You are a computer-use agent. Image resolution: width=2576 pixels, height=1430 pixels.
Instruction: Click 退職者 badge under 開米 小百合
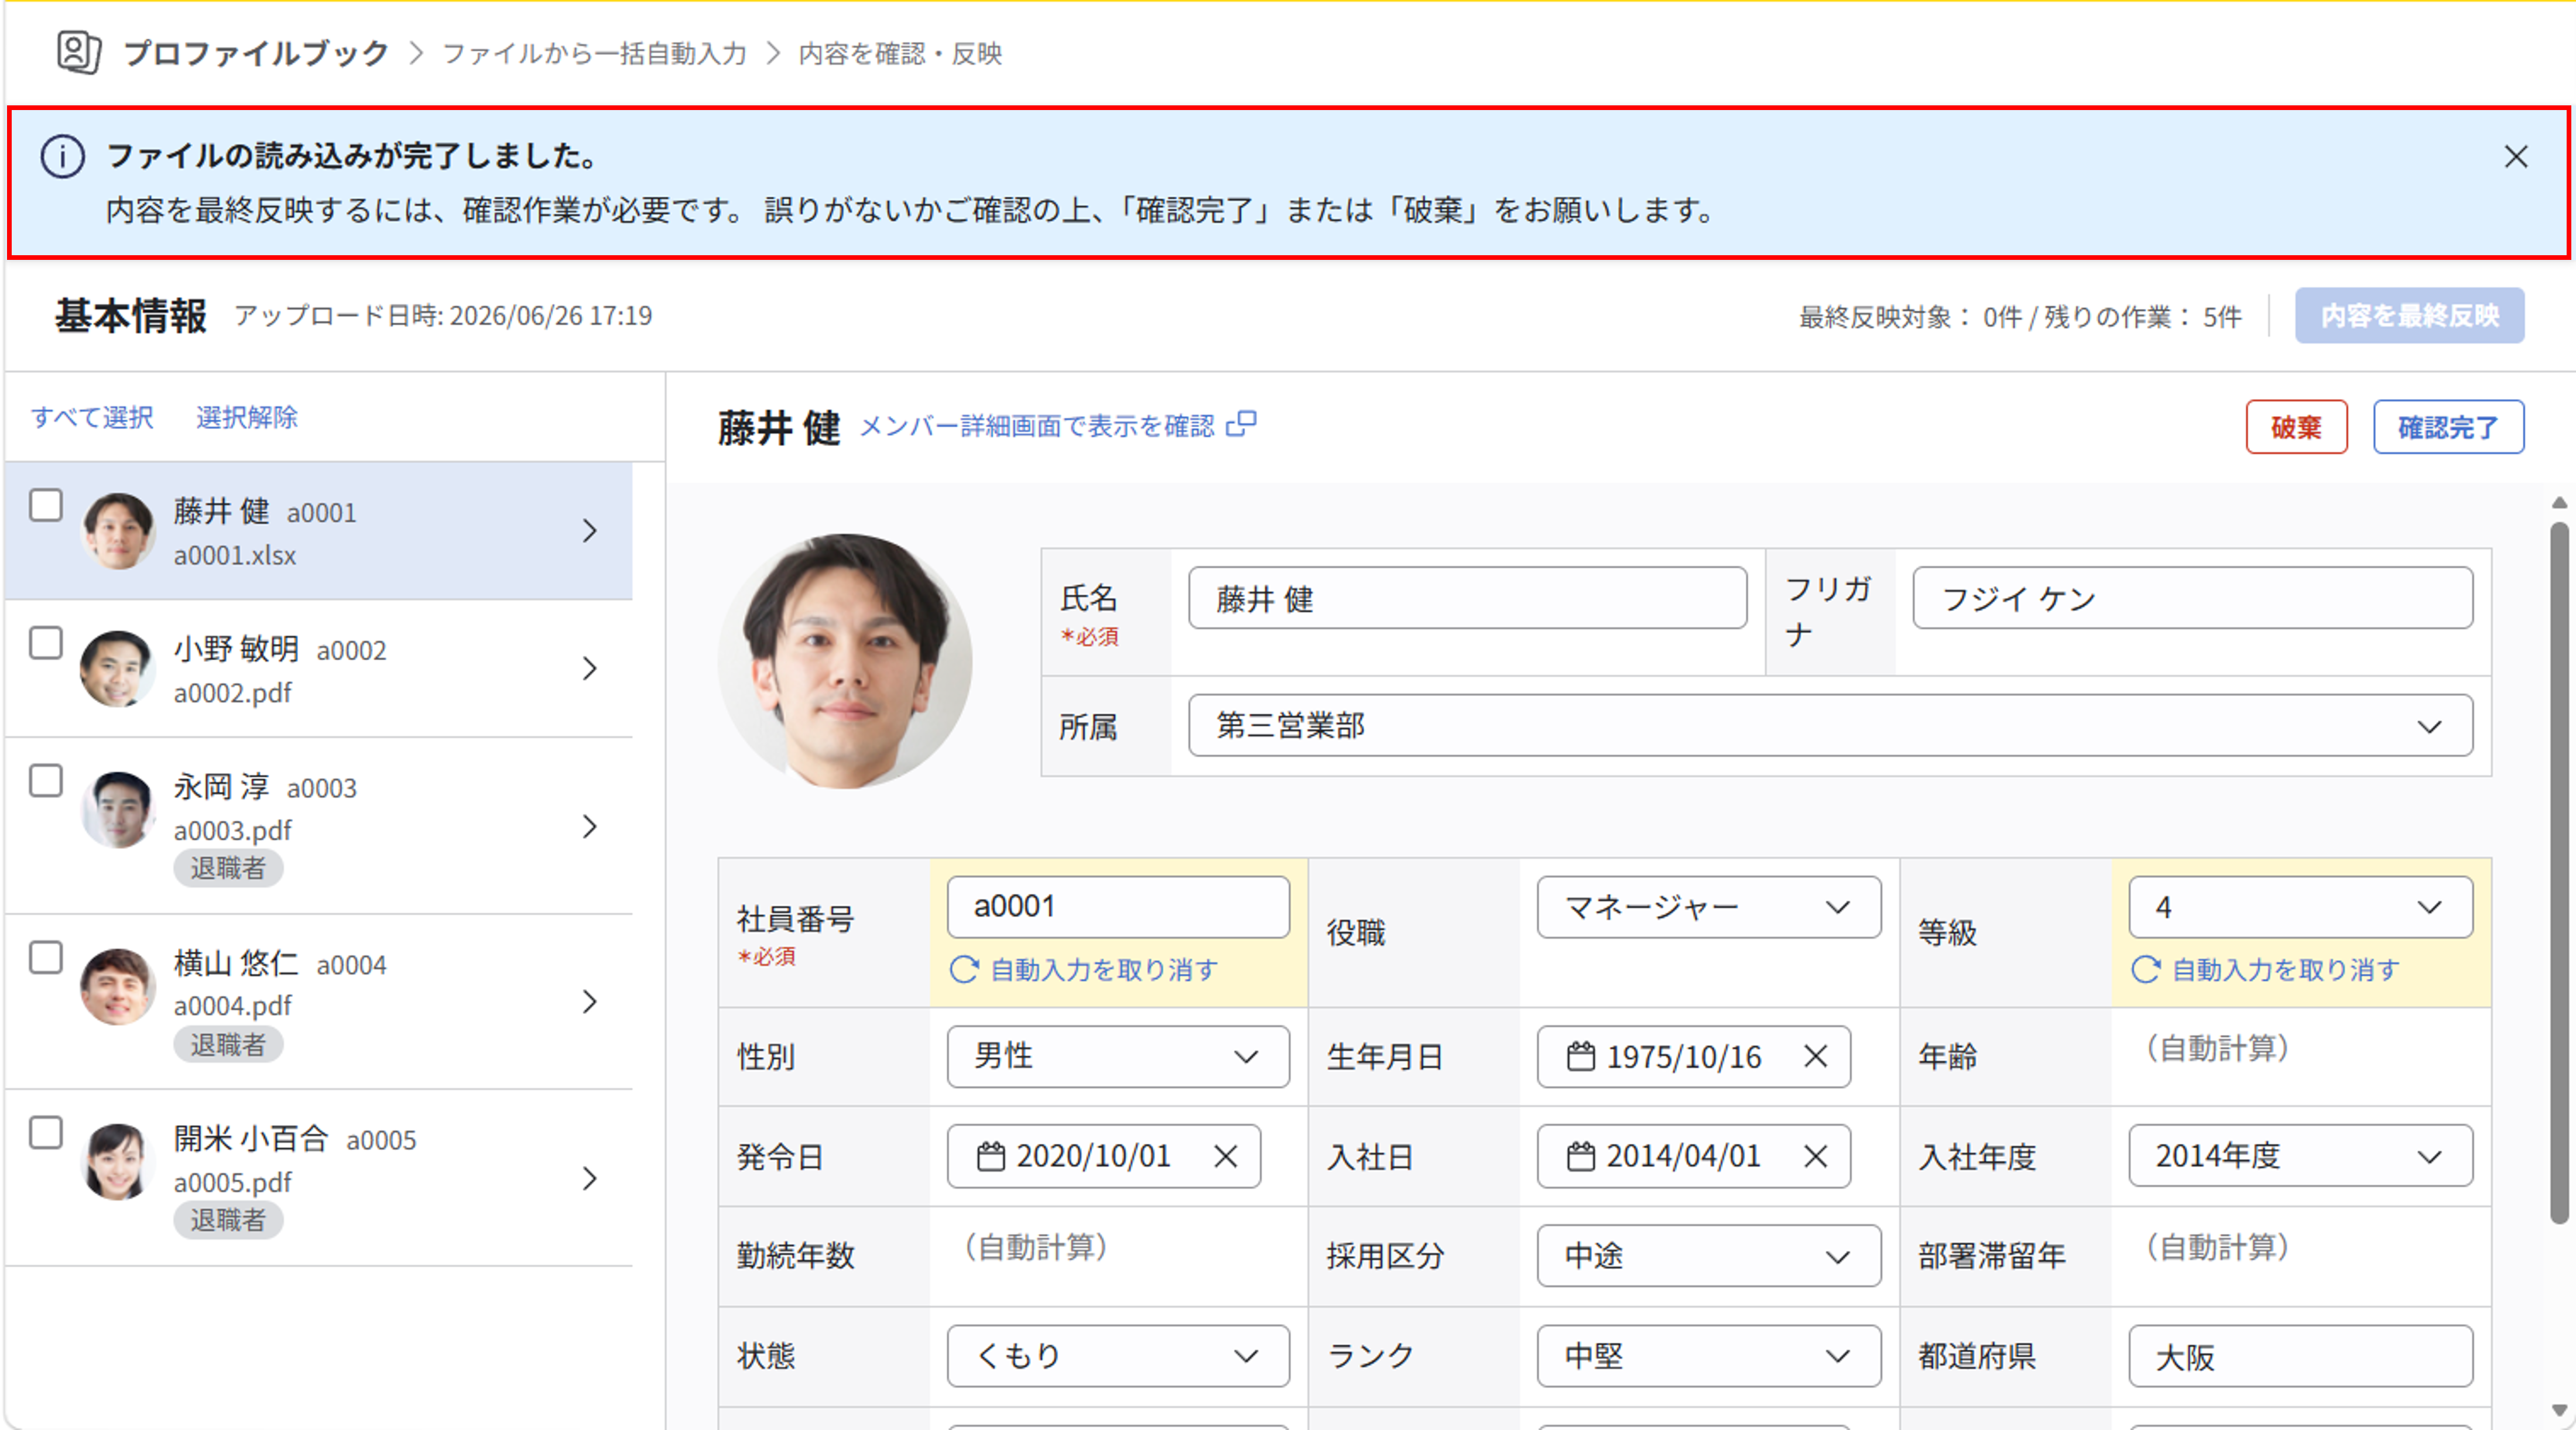point(228,1220)
